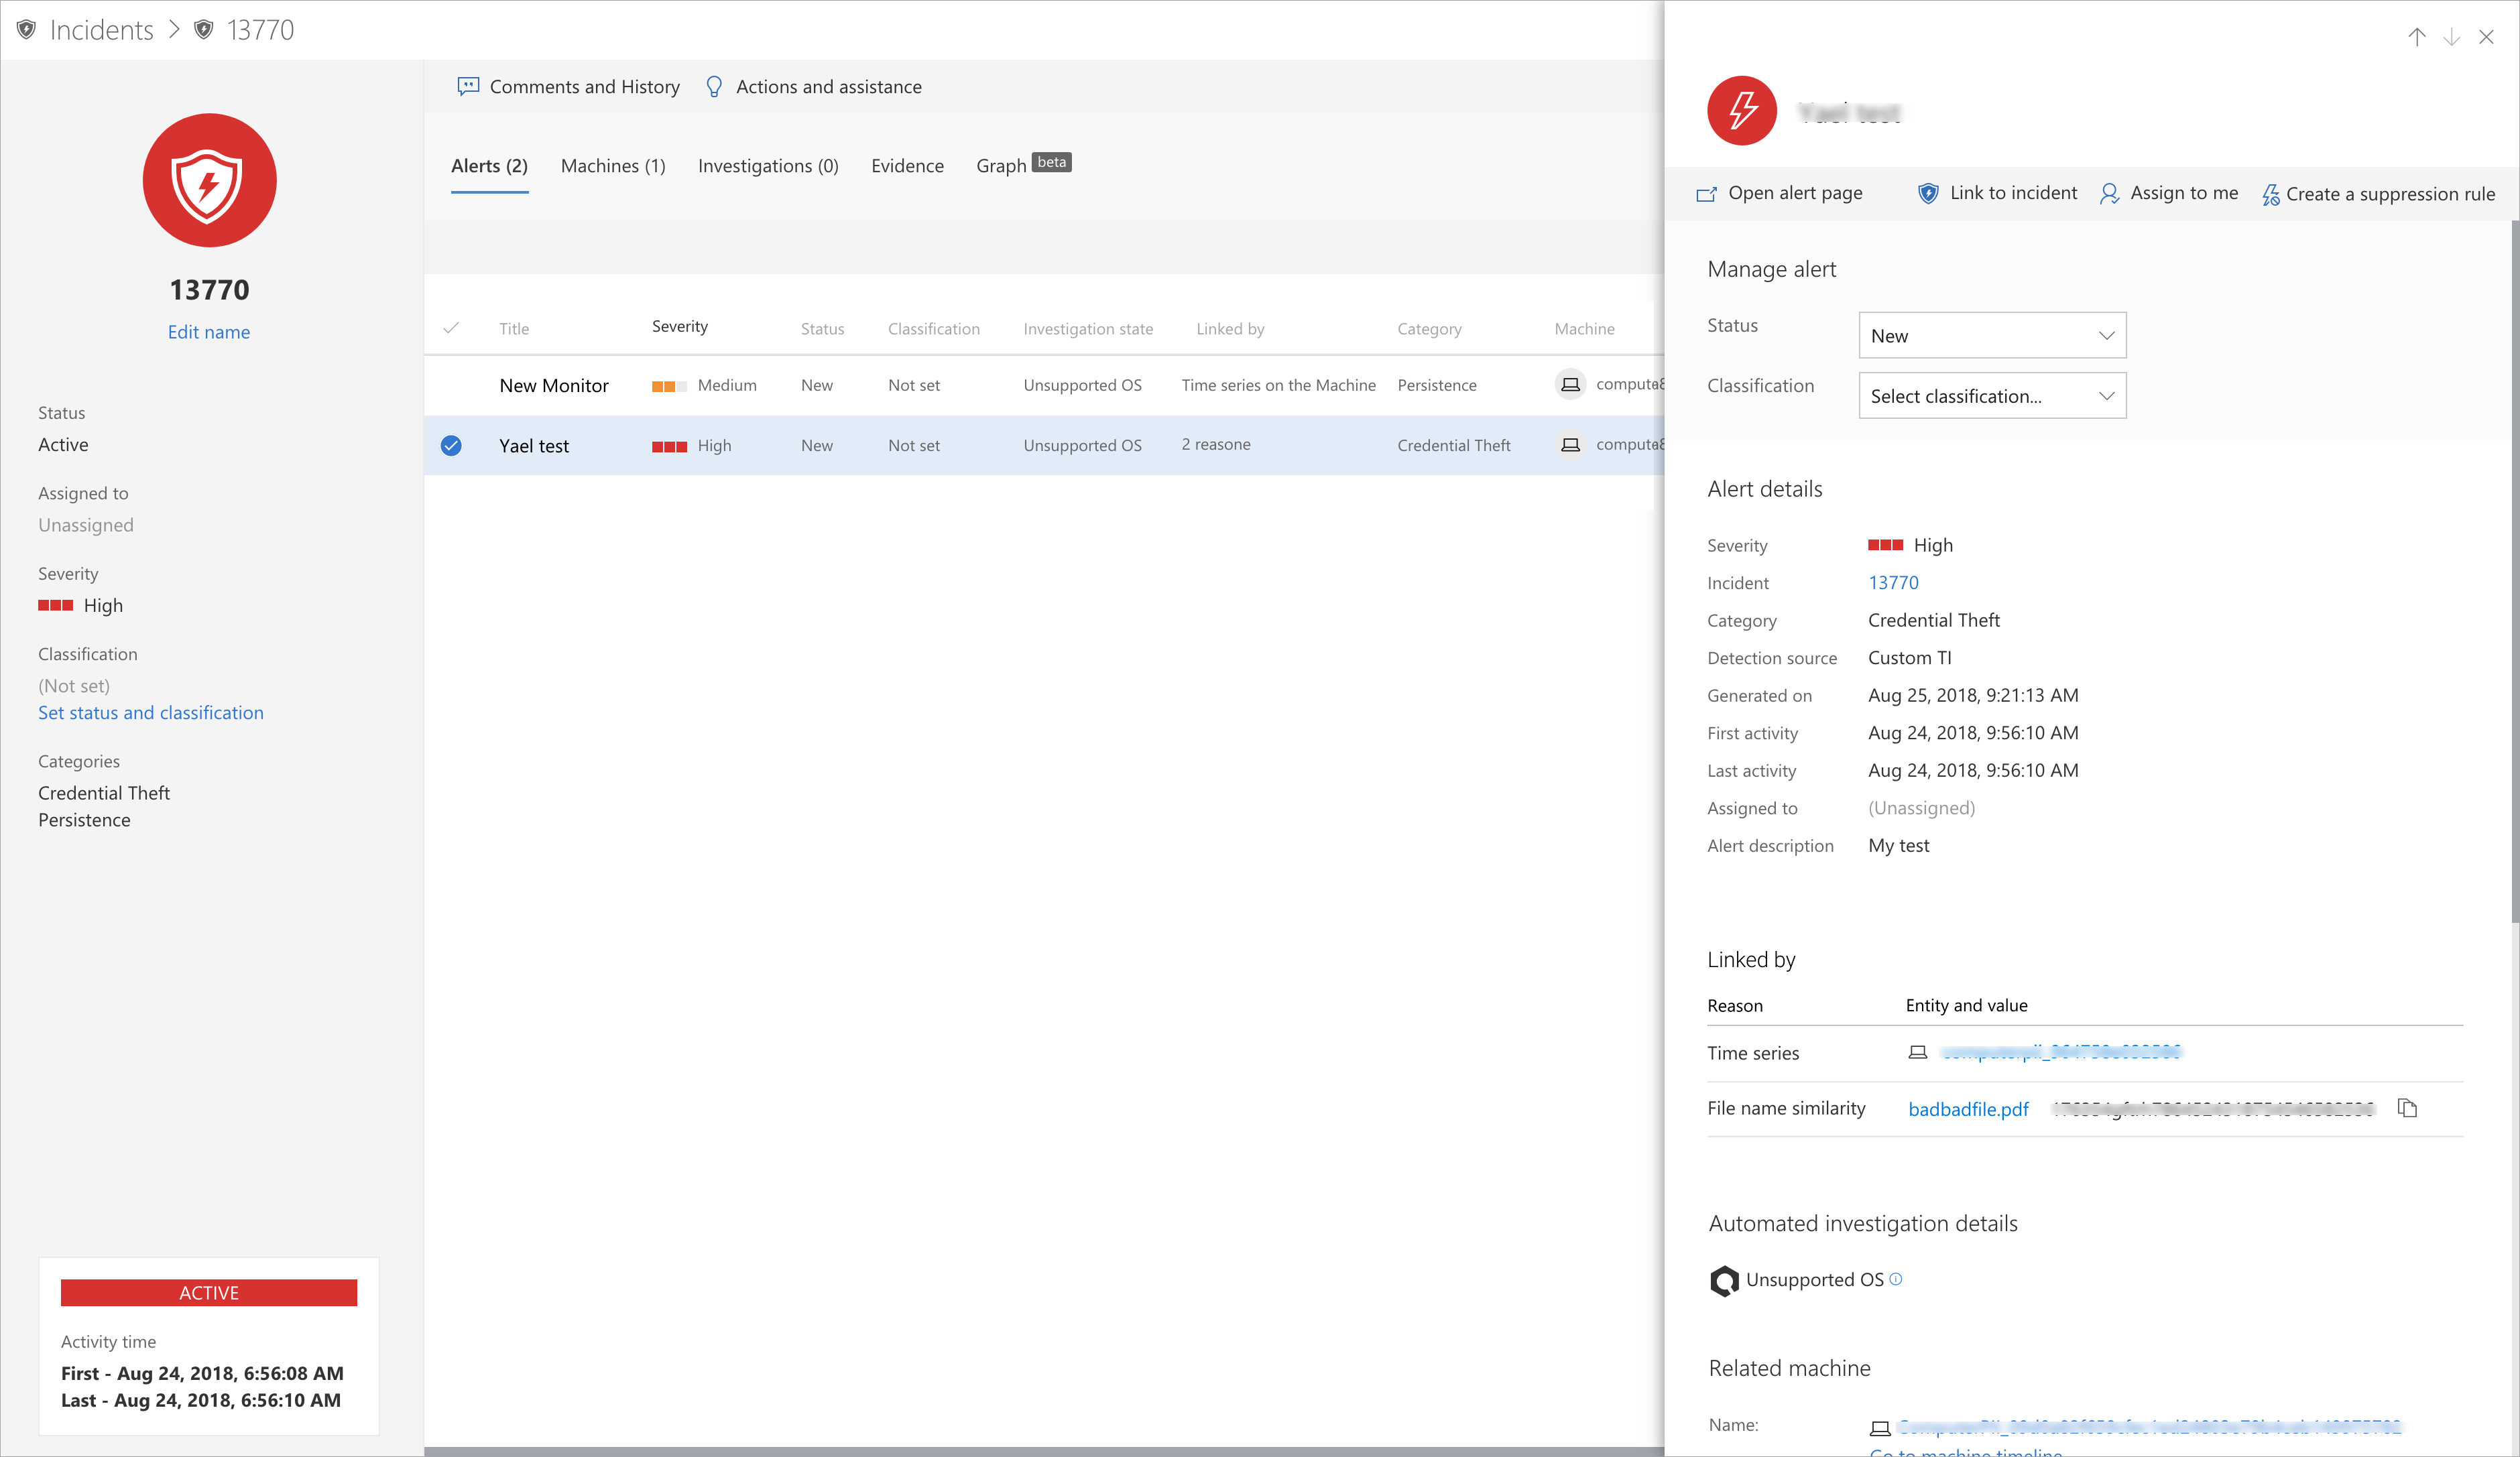
Task: Click the Link to incident shield icon
Action: pyautogui.click(x=1927, y=194)
